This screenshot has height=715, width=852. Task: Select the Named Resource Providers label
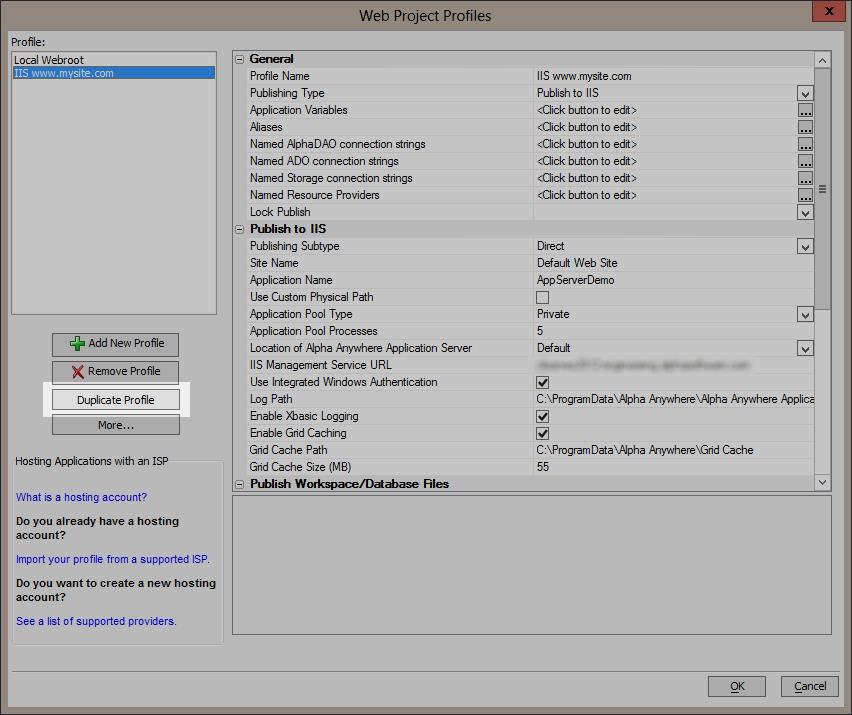[315, 195]
